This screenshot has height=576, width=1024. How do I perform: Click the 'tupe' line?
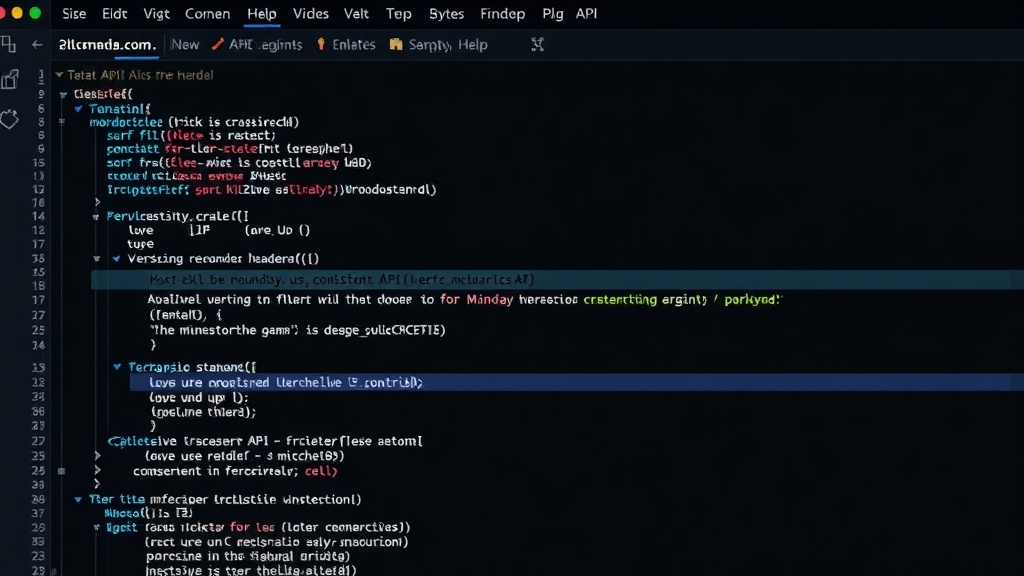[x=140, y=244]
